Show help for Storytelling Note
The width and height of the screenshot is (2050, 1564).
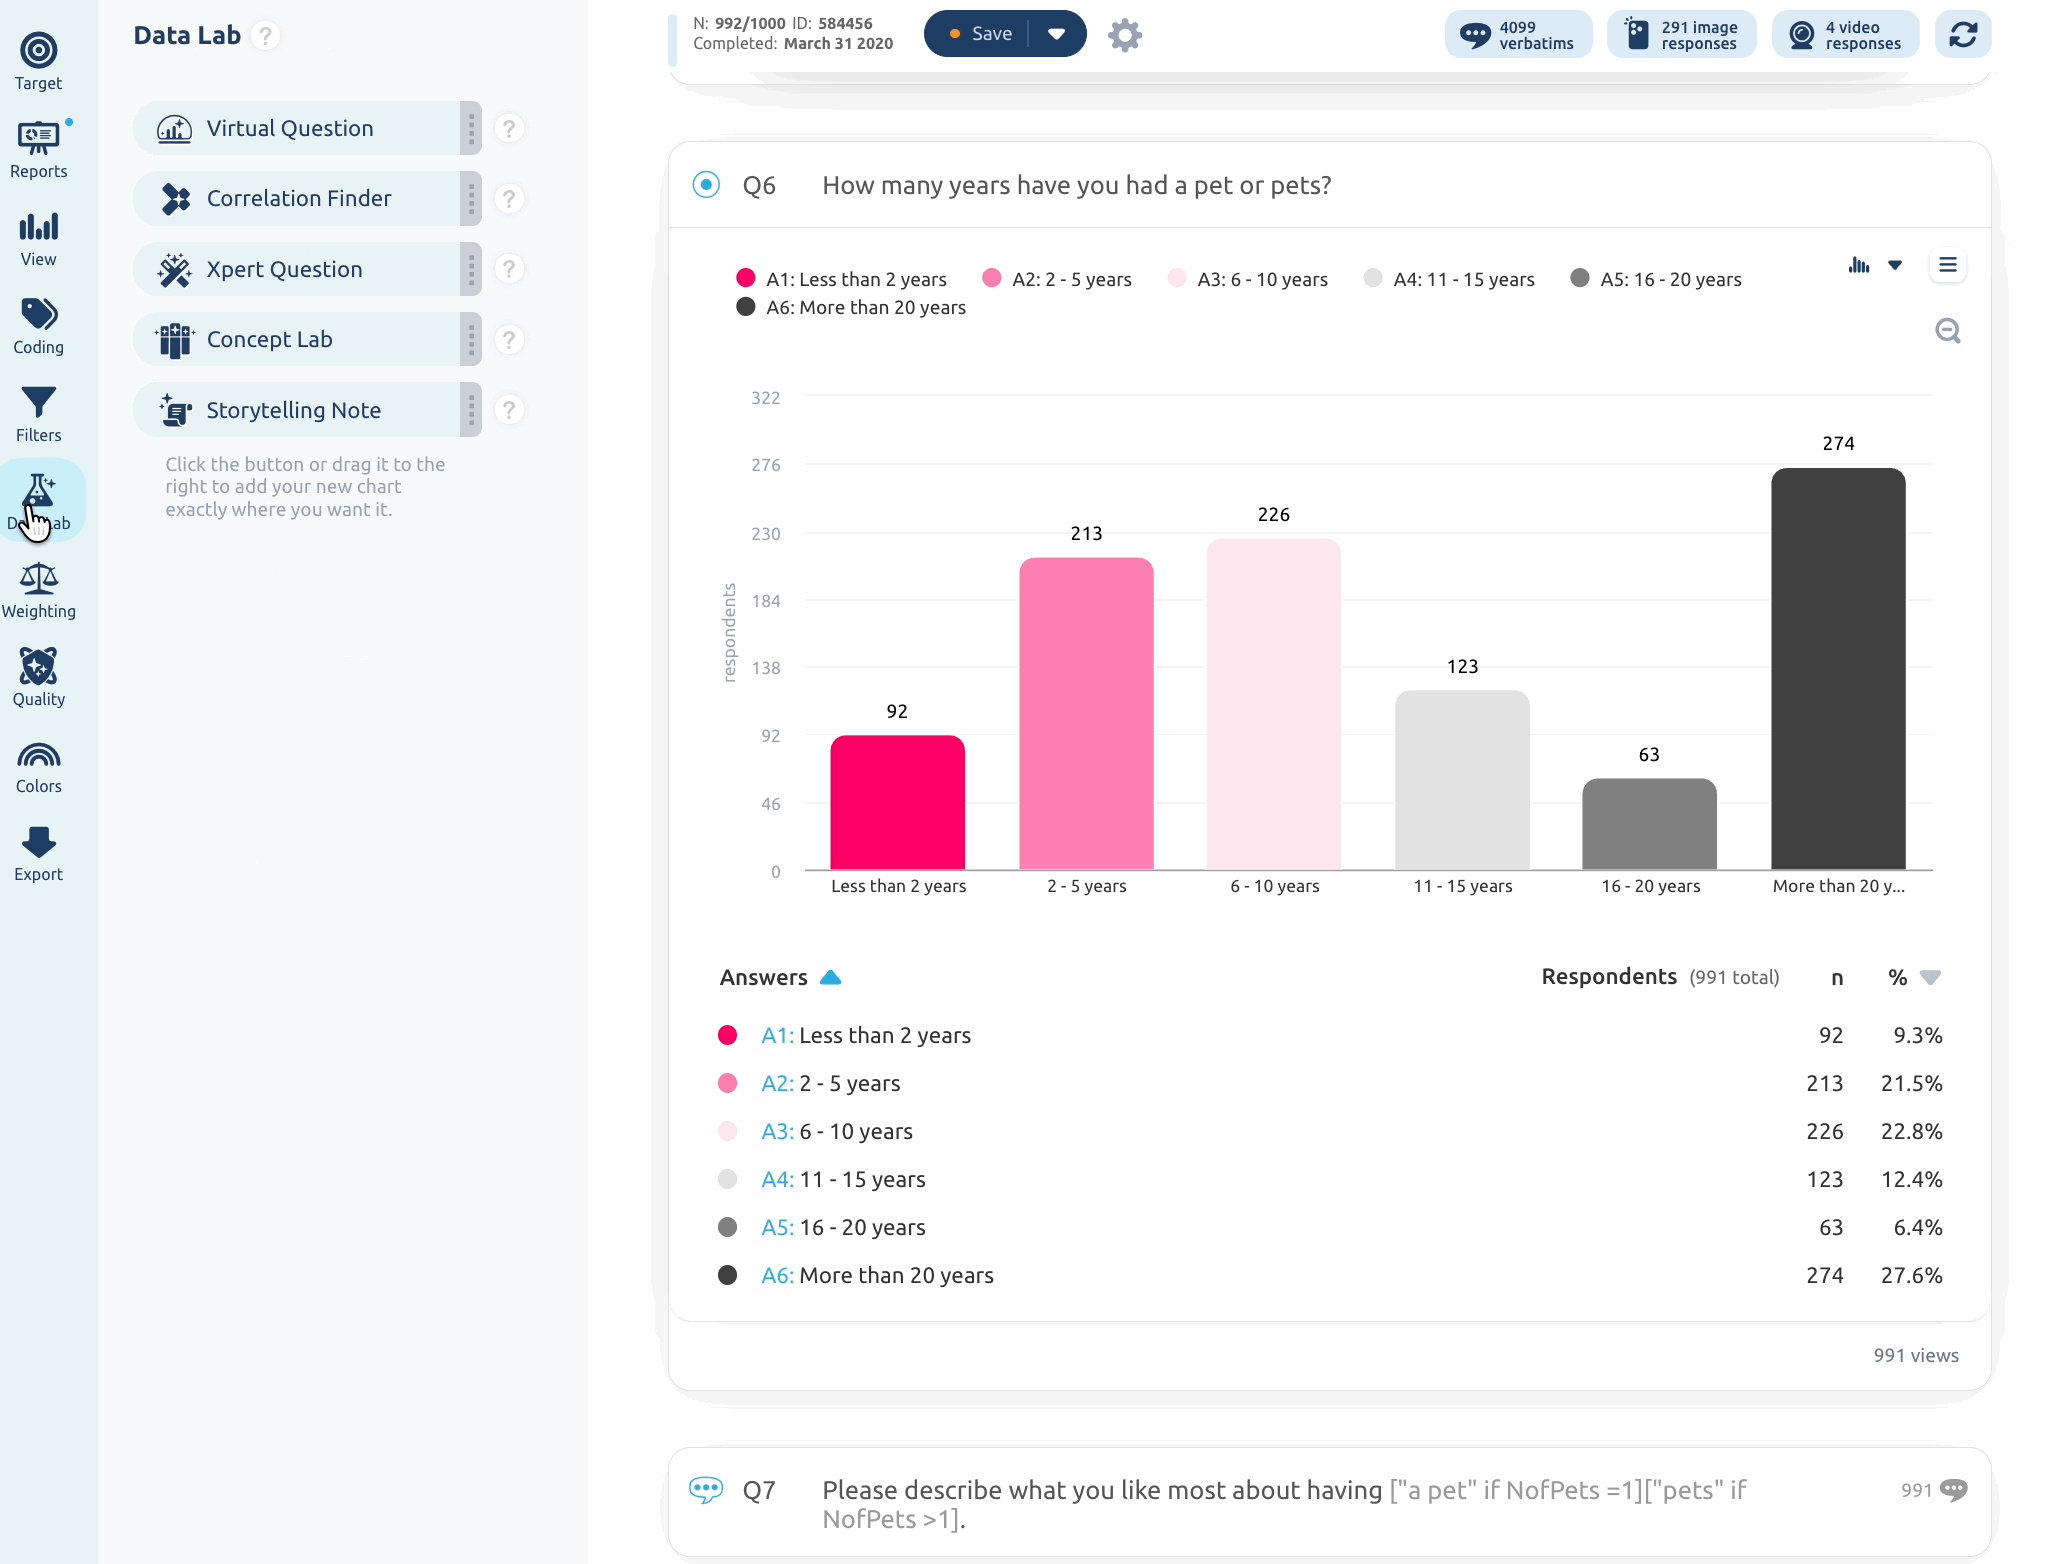click(x=509, y=410)
